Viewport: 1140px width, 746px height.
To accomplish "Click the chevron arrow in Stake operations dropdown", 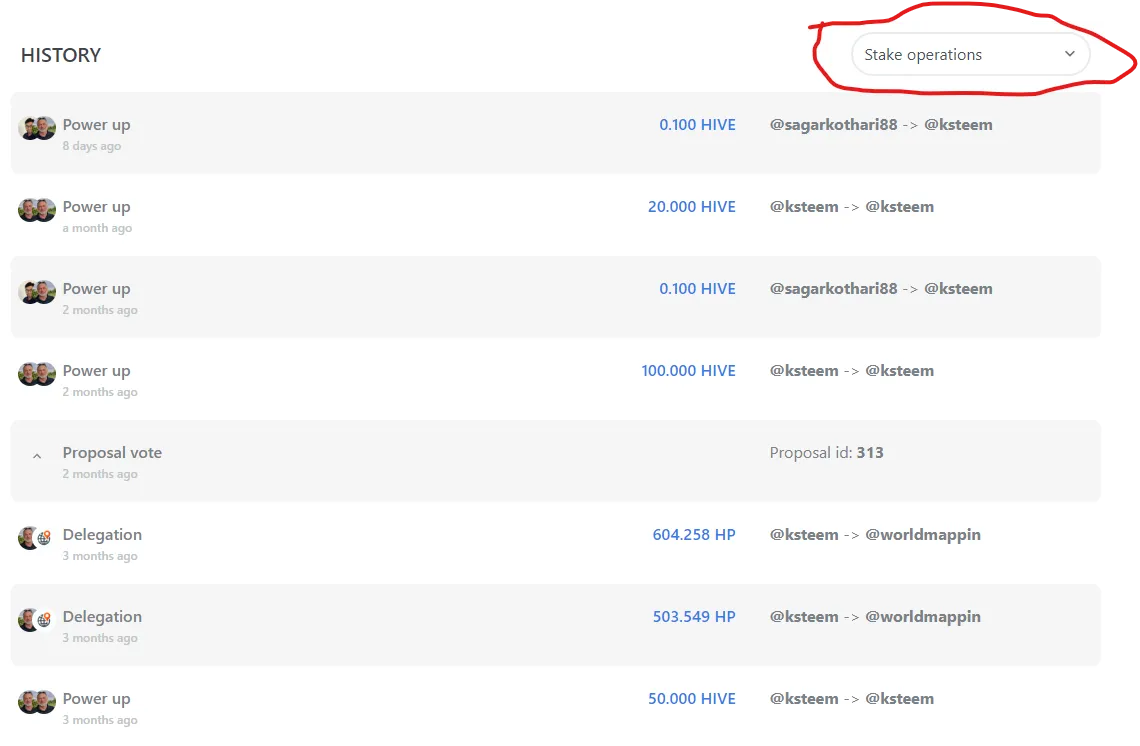I will tap(1069, 54).
